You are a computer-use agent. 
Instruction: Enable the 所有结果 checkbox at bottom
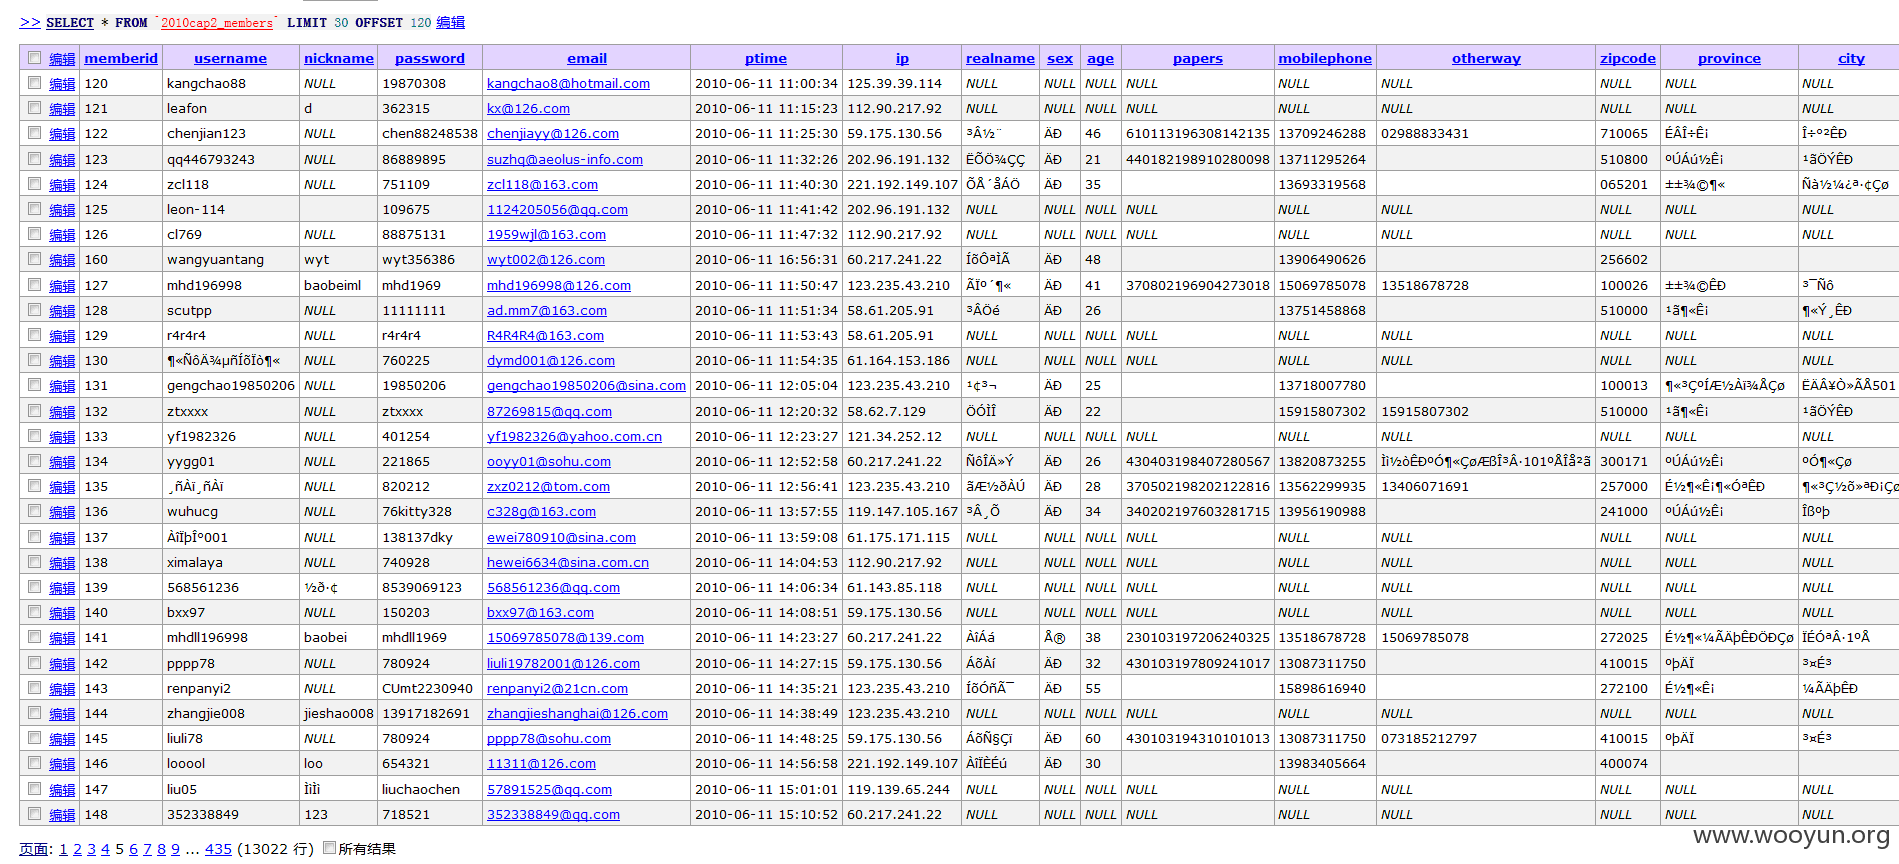point(330,848)
